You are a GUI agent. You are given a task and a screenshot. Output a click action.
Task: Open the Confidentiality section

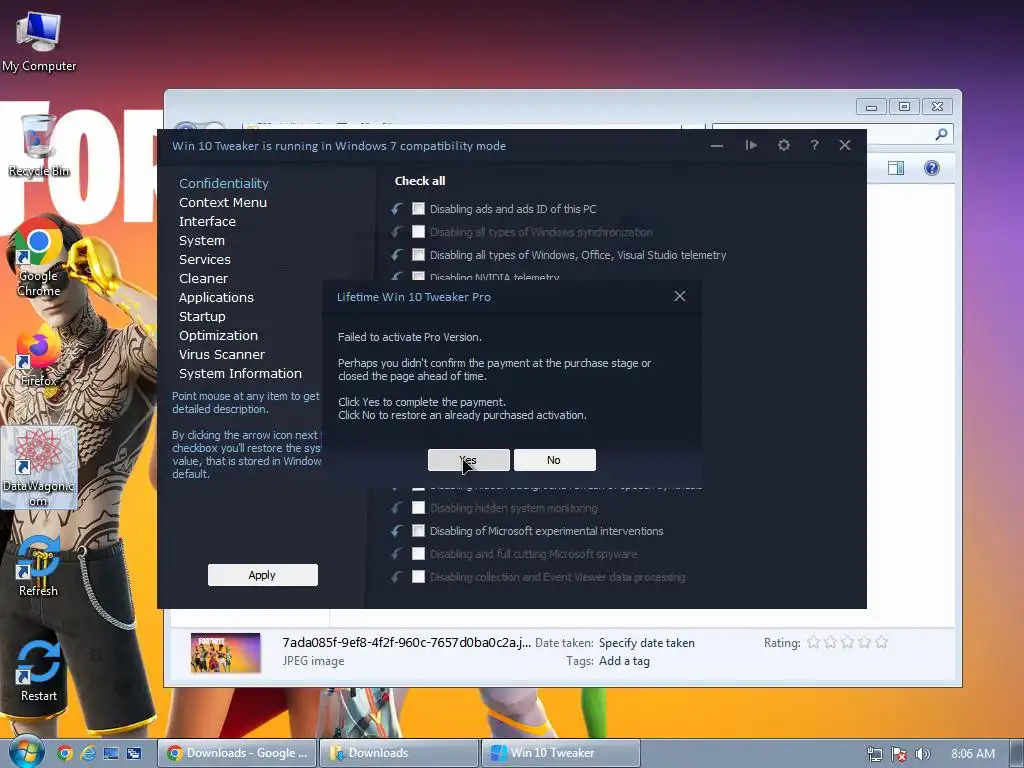click(x=224, y=184)
